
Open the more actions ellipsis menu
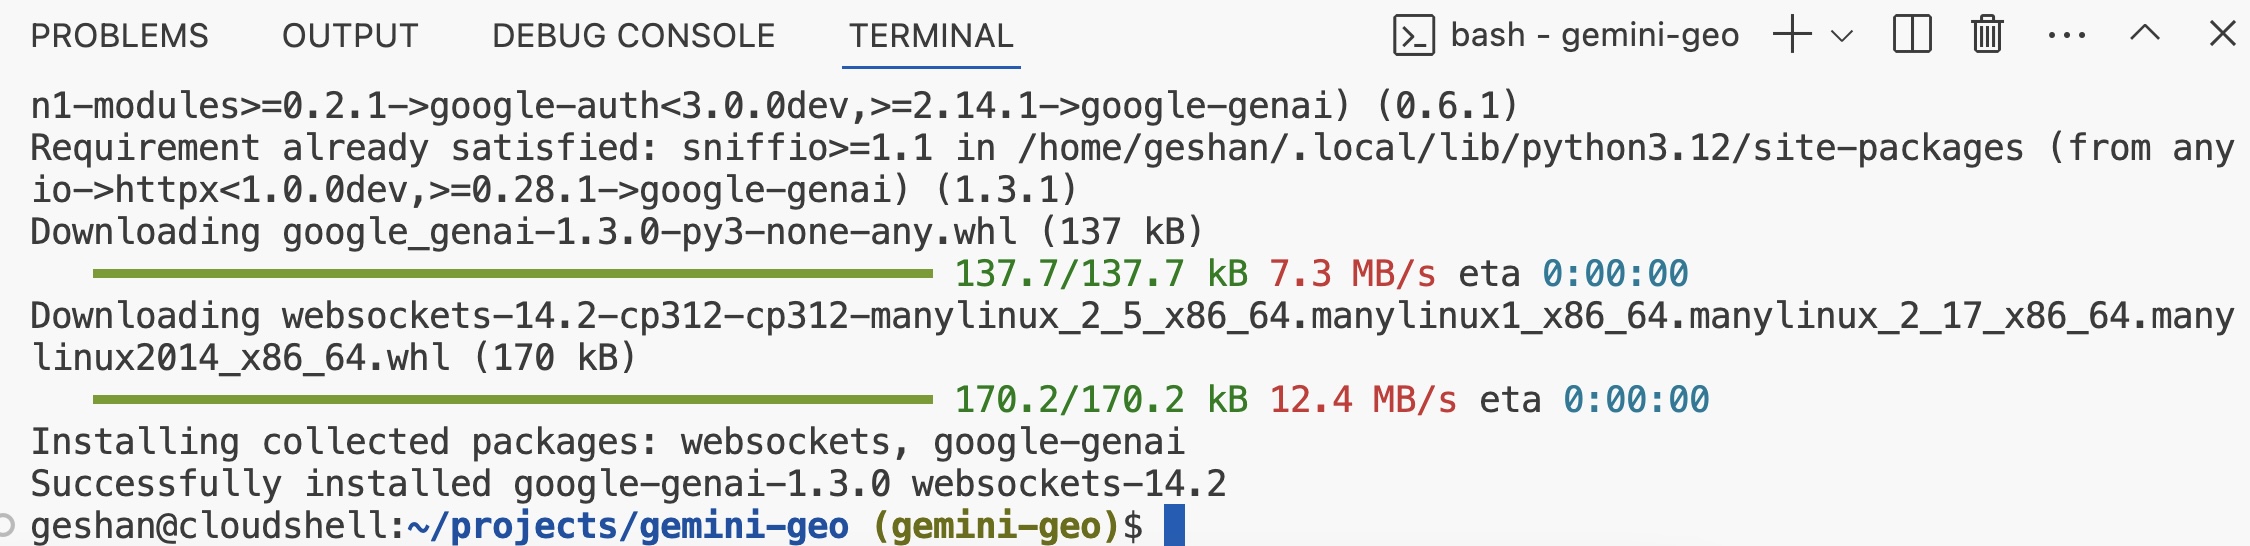tap(2066, 36)
